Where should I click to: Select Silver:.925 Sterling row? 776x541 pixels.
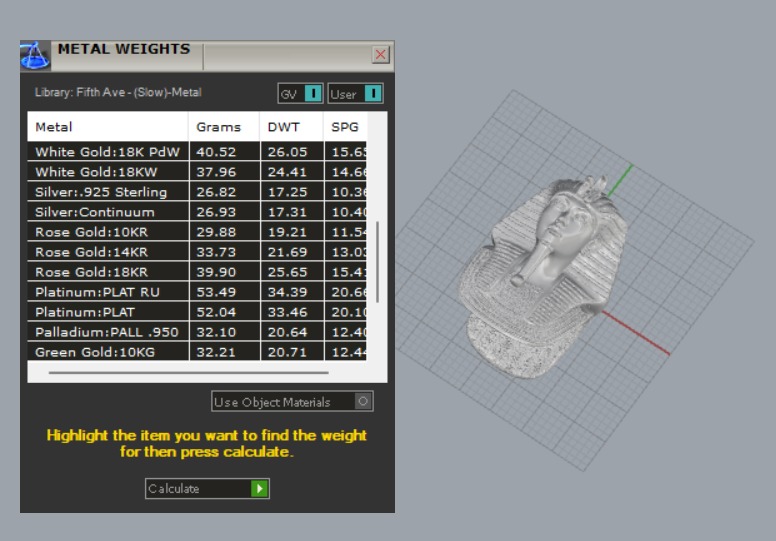(x=197, y=192)
